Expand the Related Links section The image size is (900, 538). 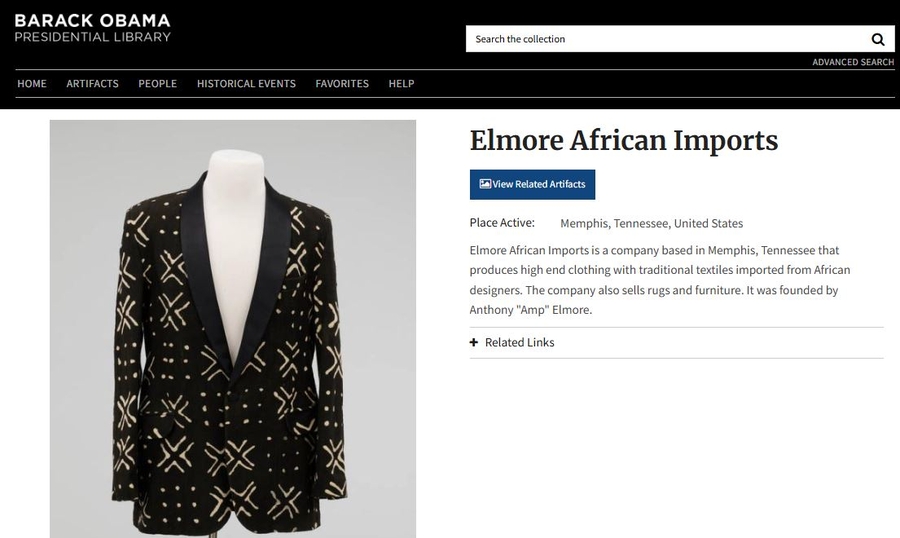click(x=676, y=343)
